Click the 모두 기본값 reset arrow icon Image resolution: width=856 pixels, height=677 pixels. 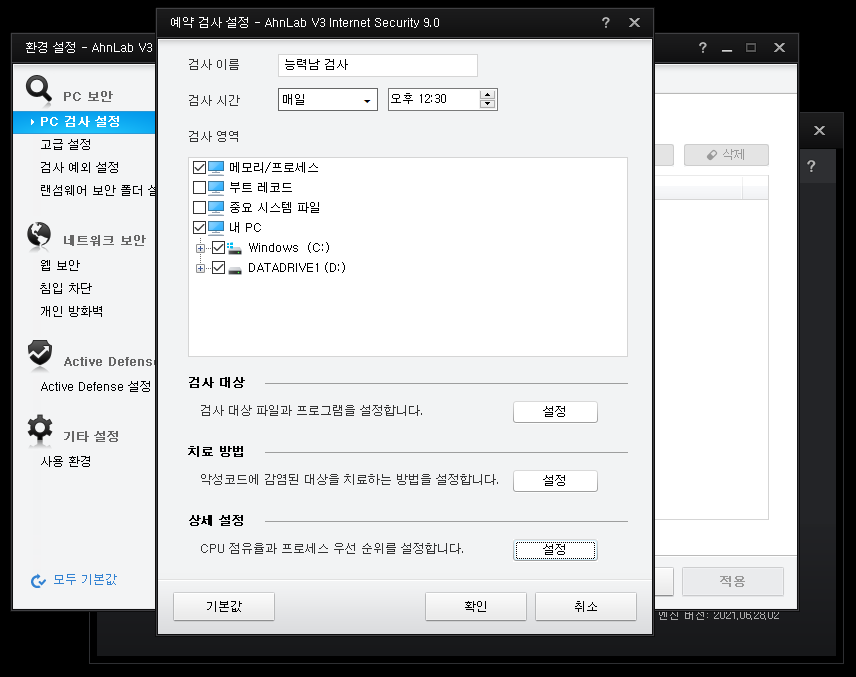coord(38,581)
